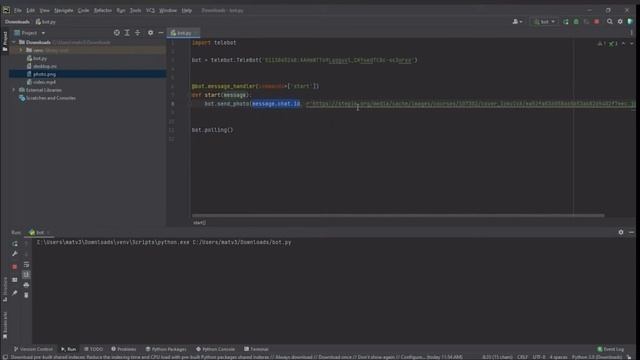
Task: Open Run panel gear settings
Action: [x=621, y=232]
